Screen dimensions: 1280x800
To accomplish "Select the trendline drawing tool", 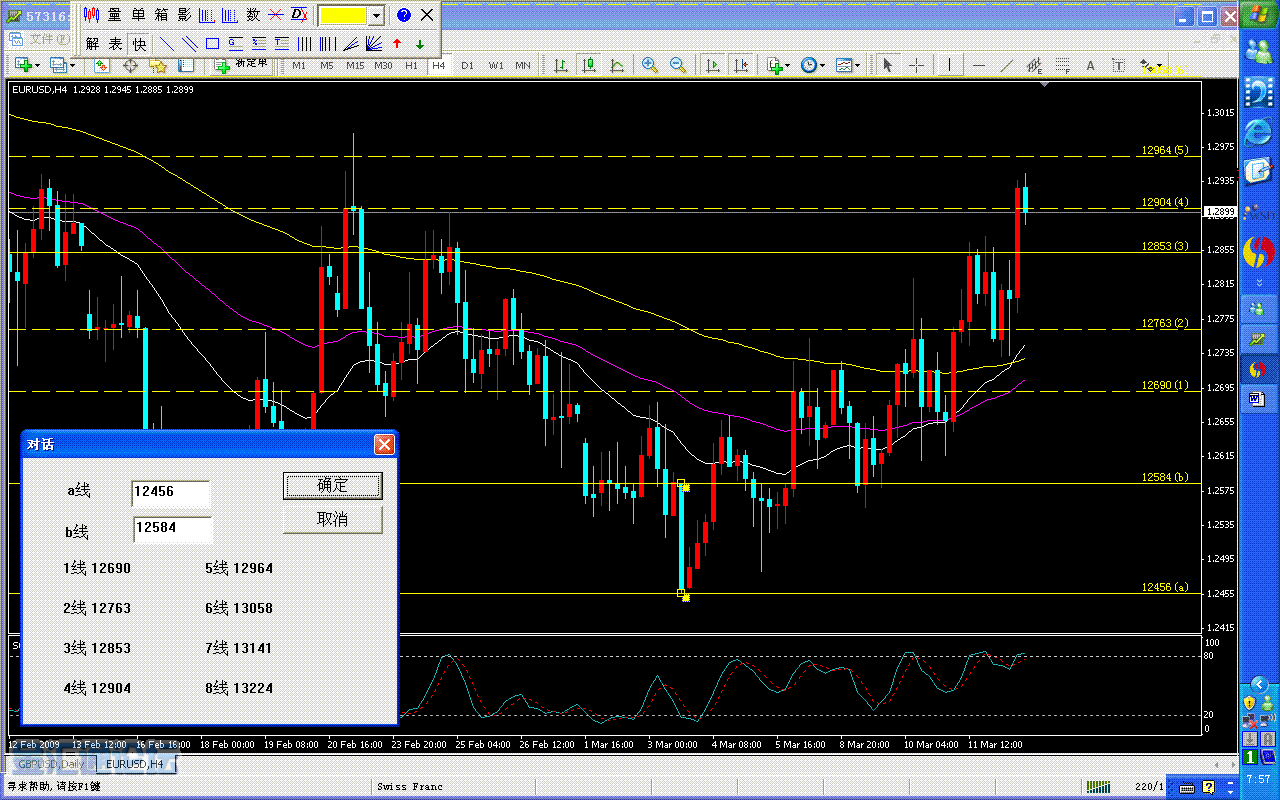I will [x=1007, y=65].
